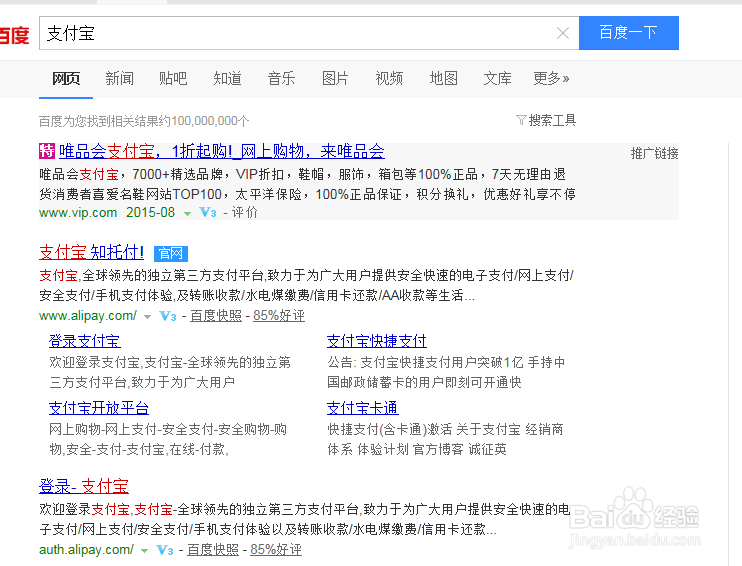Open 百度快照 for auth.alipay.com
This screenshot has height=566, width=742.
click(213, 549)
